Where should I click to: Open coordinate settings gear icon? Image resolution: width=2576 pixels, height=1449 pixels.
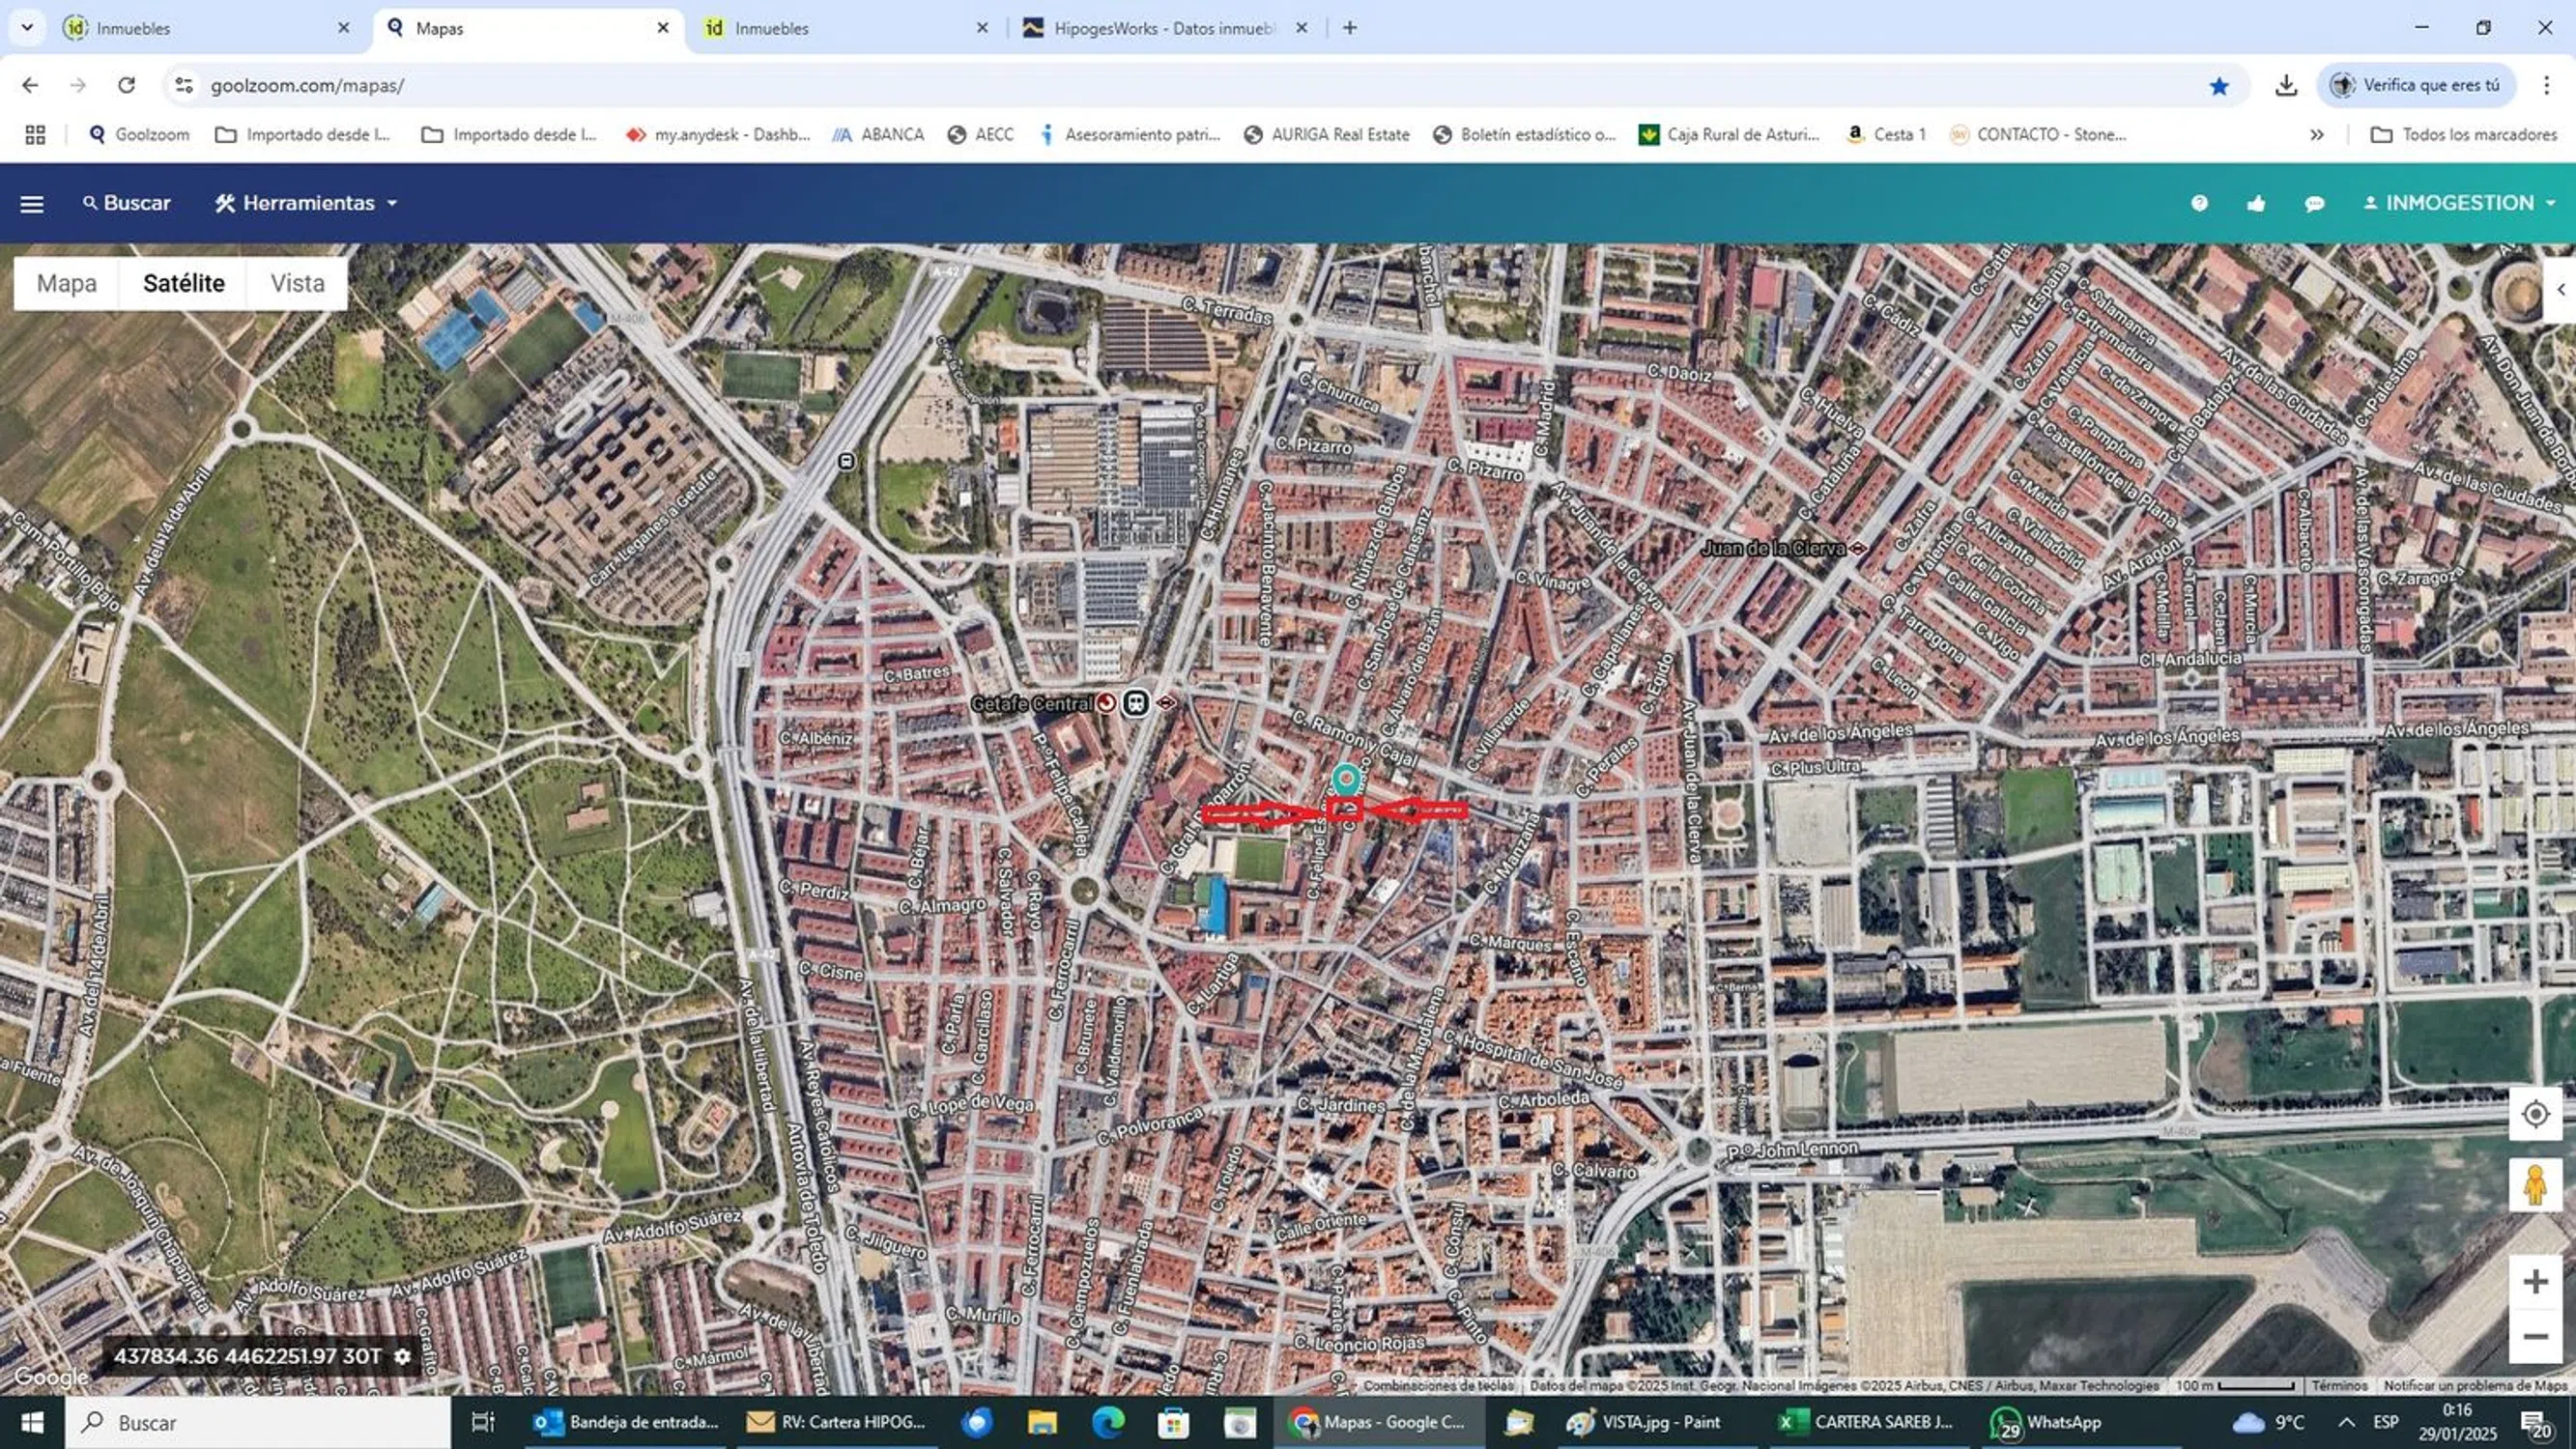(402, 1357)
